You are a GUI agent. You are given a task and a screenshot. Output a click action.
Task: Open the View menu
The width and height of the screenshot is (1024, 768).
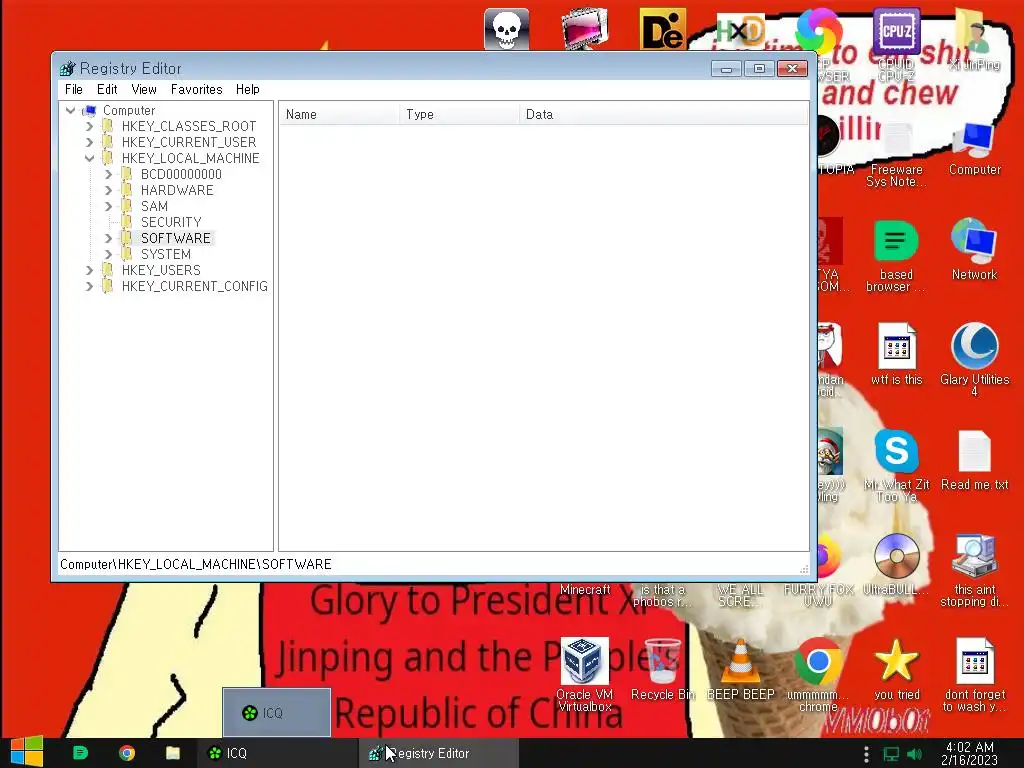[x=144, y=89]
